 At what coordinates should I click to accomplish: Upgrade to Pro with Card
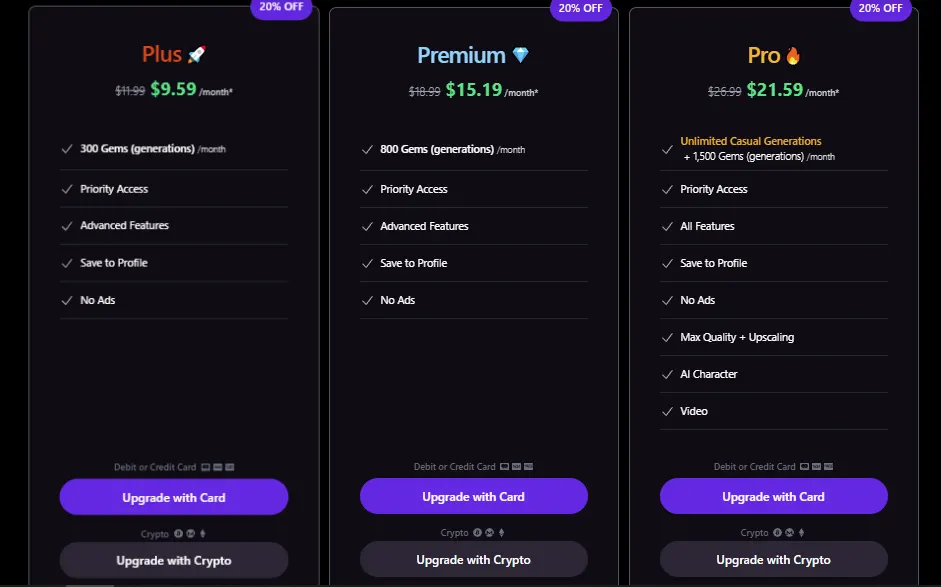click(774, 497)
